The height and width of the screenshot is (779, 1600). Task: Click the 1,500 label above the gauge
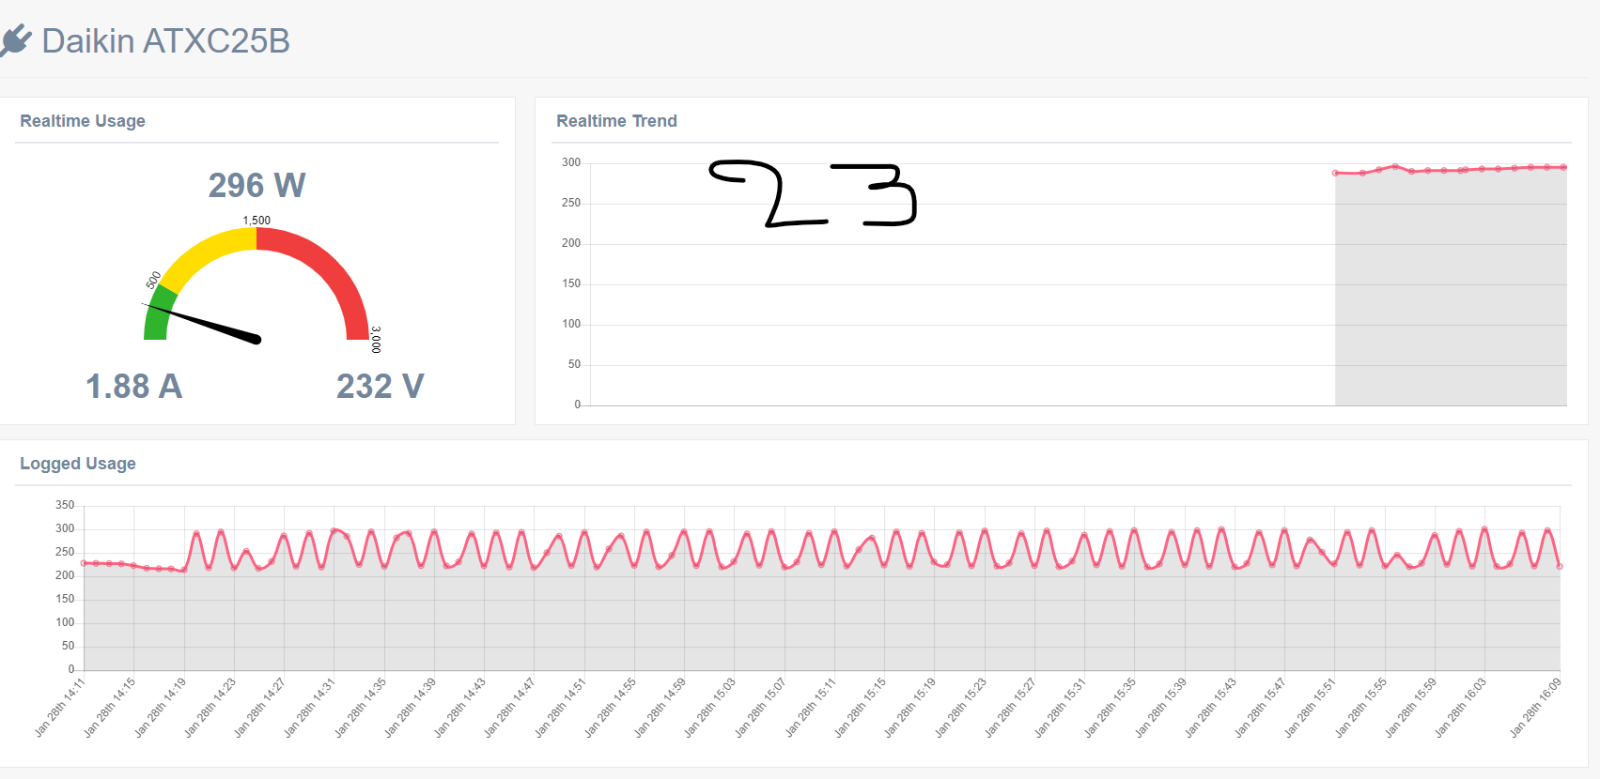[x=257, y=220]
